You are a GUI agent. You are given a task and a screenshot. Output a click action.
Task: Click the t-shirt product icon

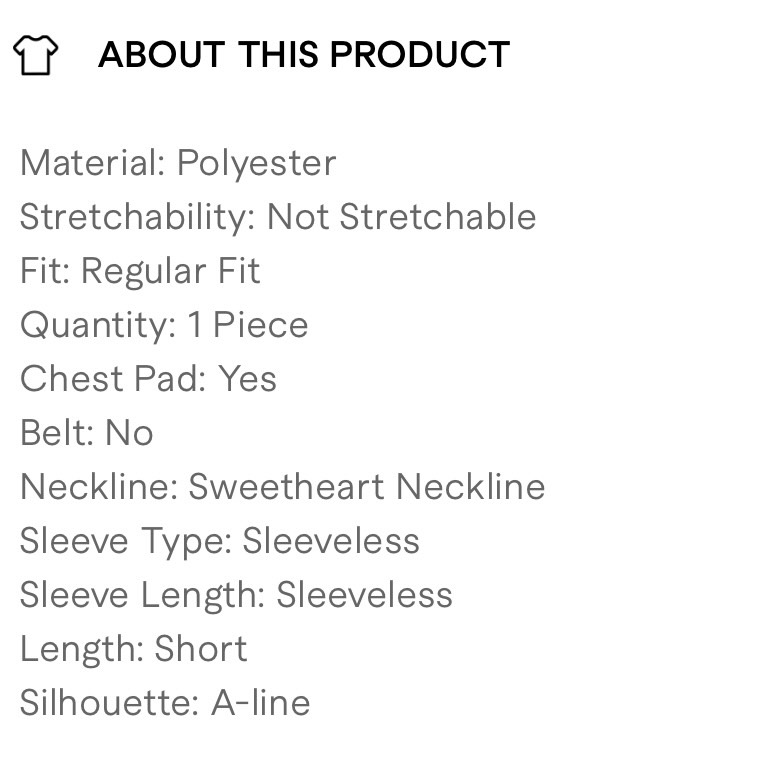(x=36, y=55)
